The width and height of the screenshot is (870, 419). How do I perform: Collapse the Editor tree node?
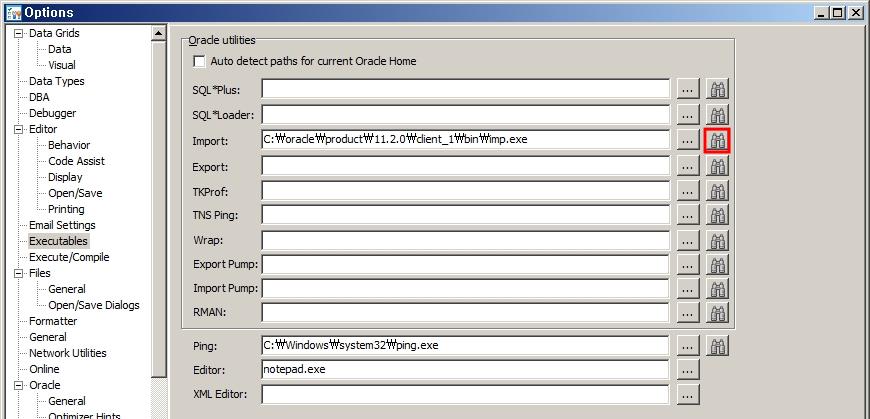click(19, 129)
